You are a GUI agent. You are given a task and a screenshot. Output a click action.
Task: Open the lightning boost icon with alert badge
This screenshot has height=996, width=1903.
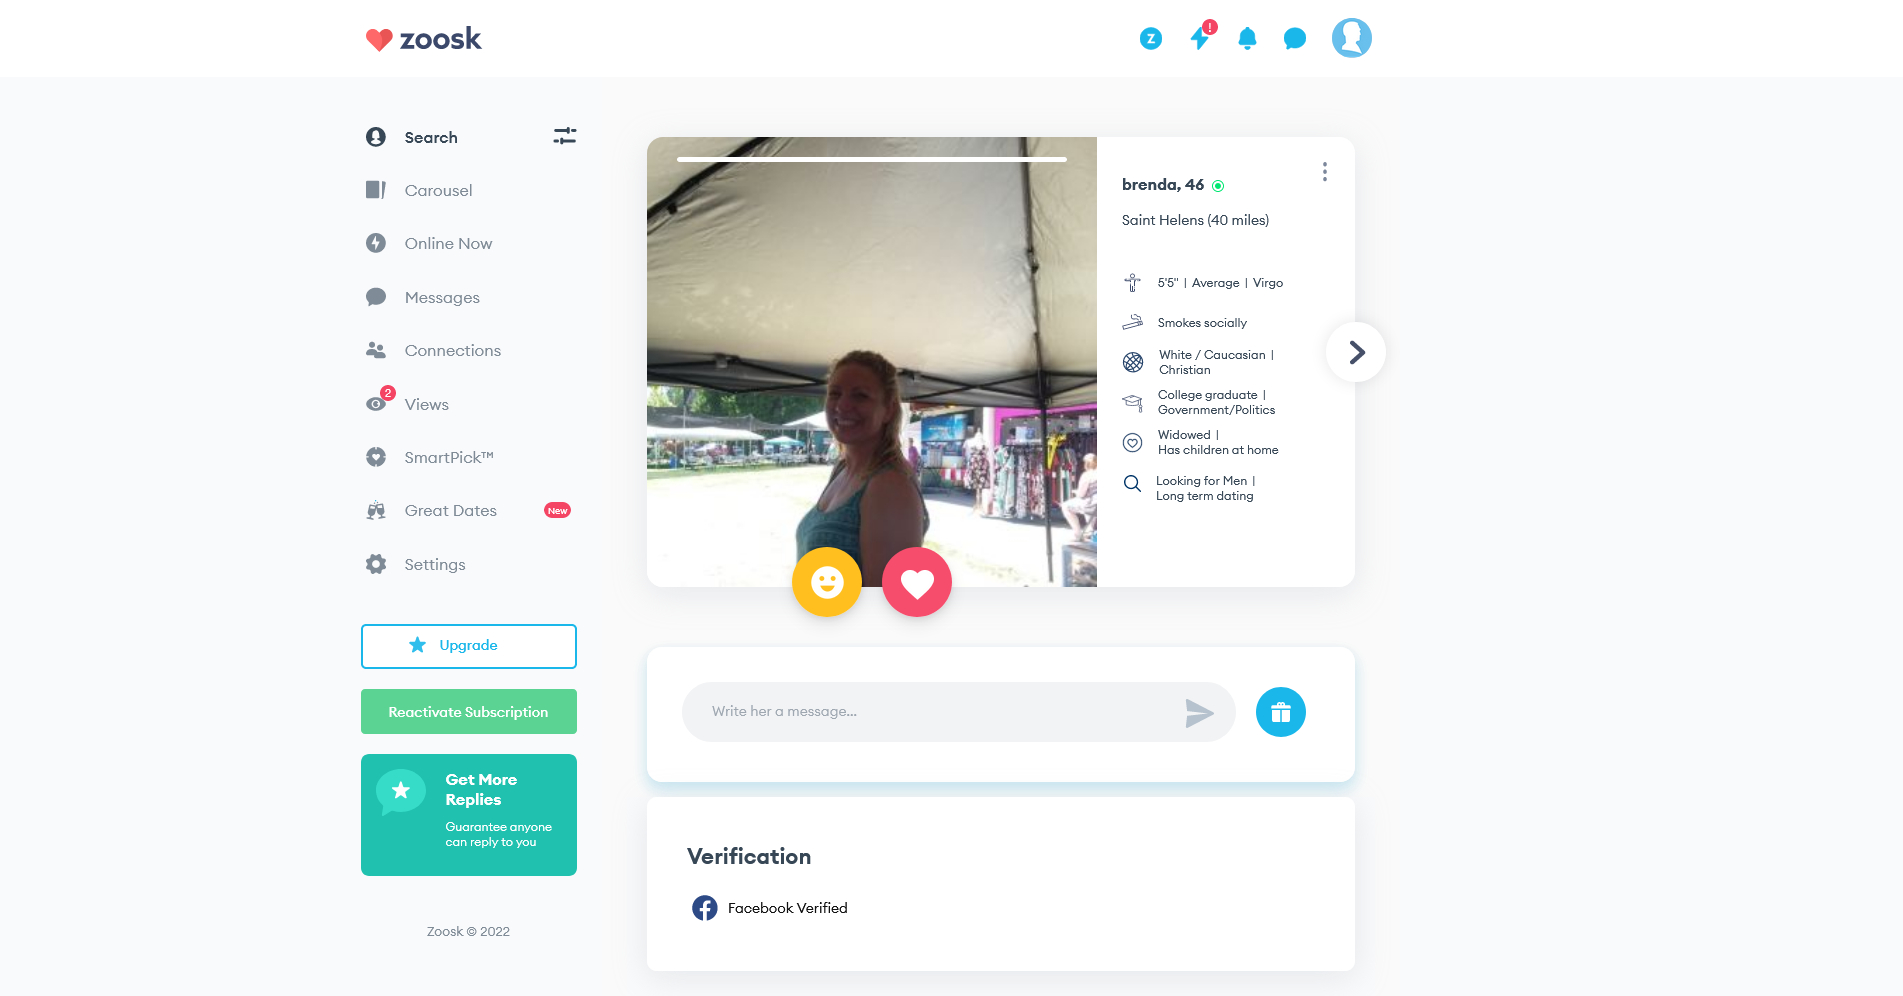pos(1201,37)
